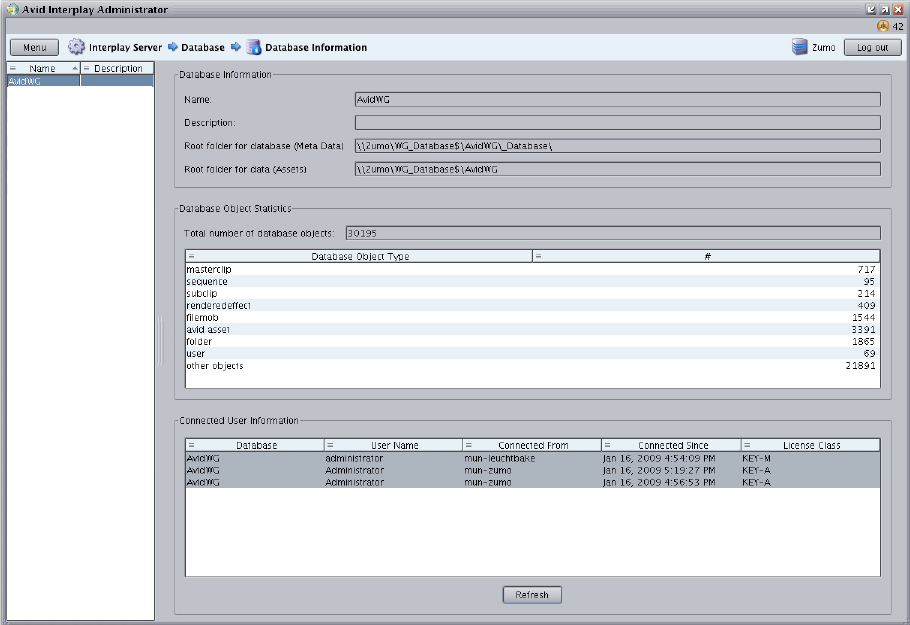Select AvidWG database in sidebar list
This screenshot has height=625, width=910.
point(80,81)
